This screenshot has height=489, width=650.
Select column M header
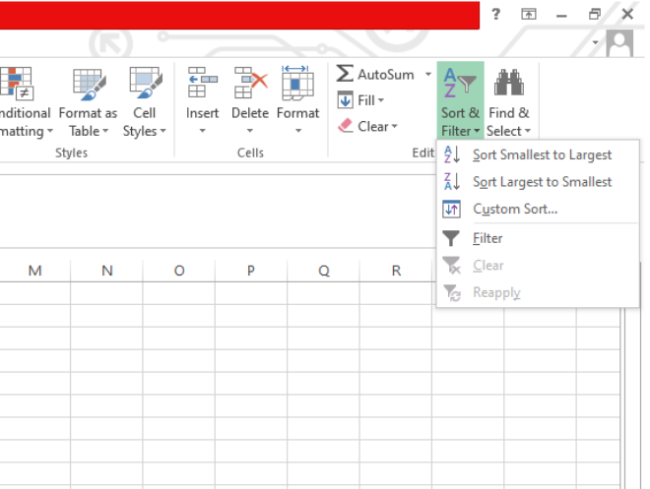35,271
